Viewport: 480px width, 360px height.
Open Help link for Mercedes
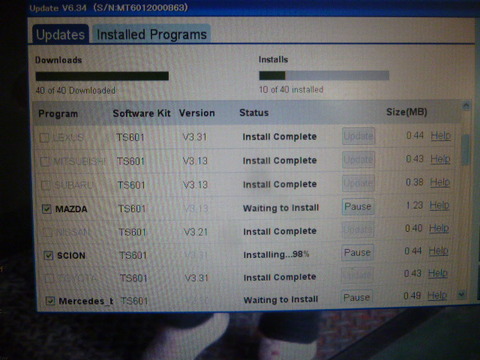[x=437, y=295]
